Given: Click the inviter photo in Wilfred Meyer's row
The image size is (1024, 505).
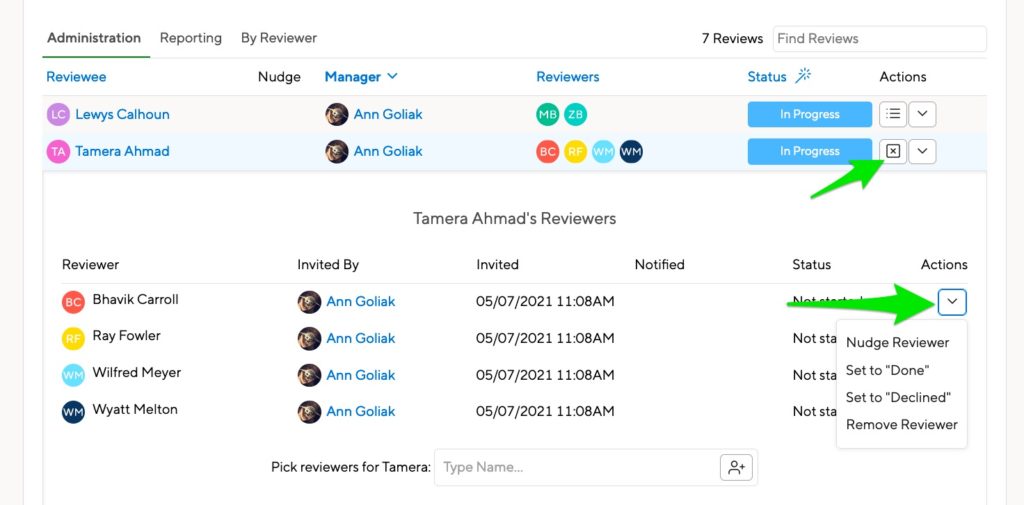Looking at the screenshot, I should (309, 375).
